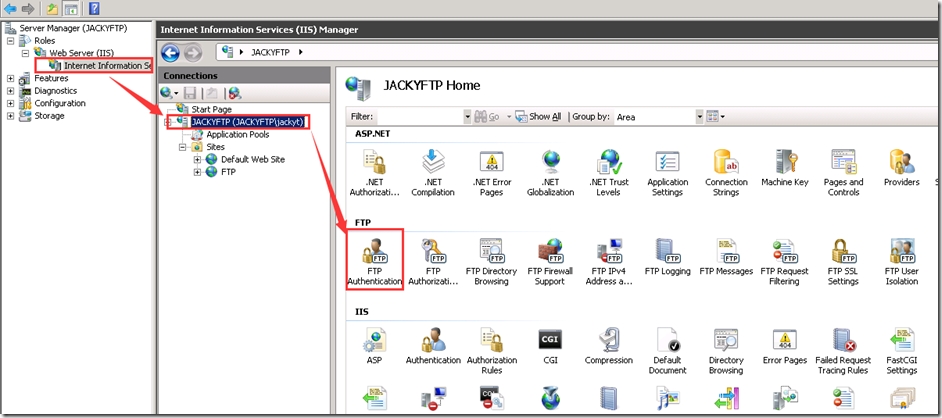The image size is (942, 418).
Task: Open Default Document feature
Action: [667, 351]
